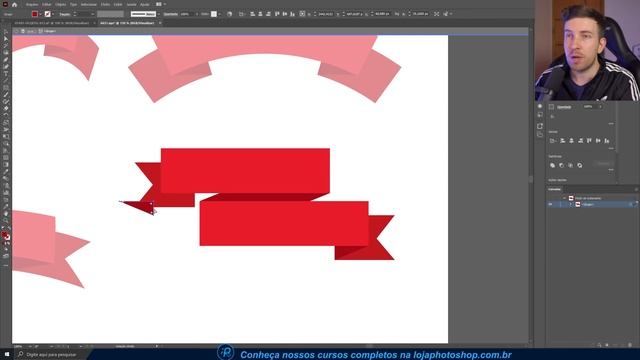640x360 pixels.
Task: Open the Arquivo menu
Action: [32, 4]
